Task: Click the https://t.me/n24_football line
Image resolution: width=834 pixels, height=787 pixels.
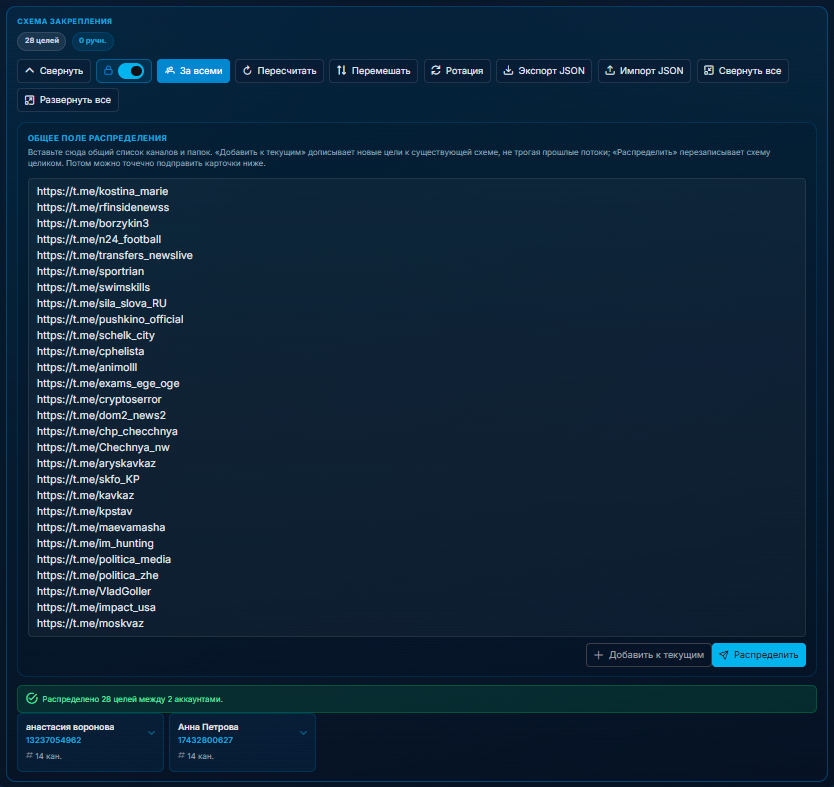Action: (99, 239)
